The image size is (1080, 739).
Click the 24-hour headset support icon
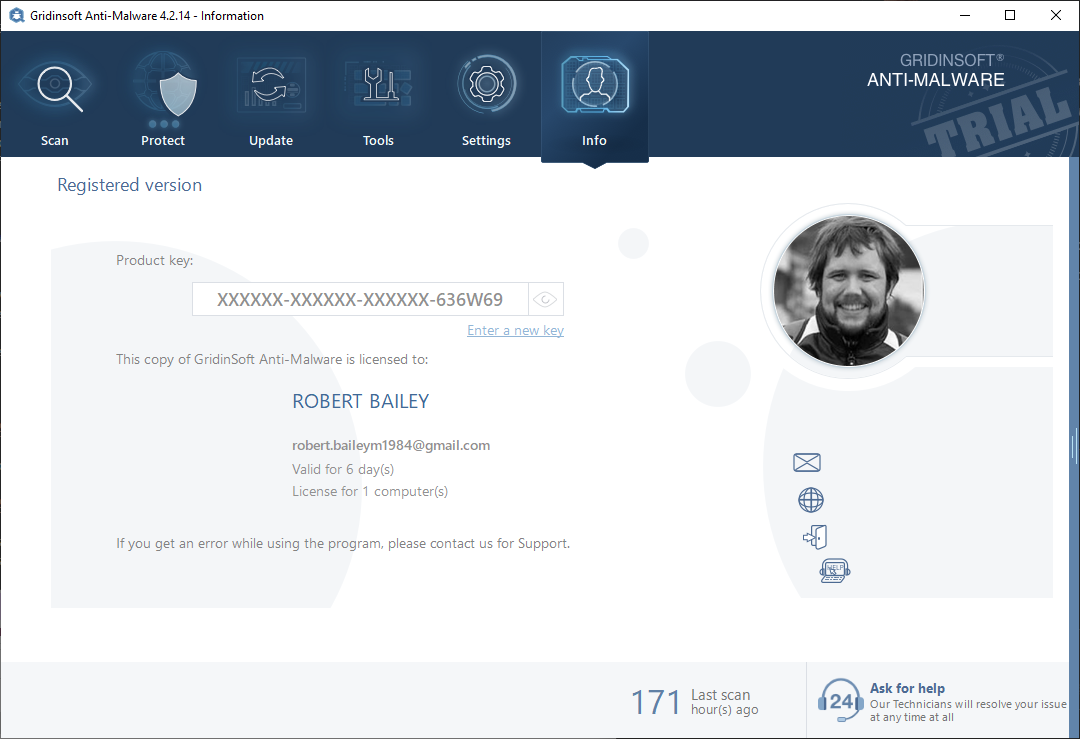pyautogui.click(x=840, y=701)
